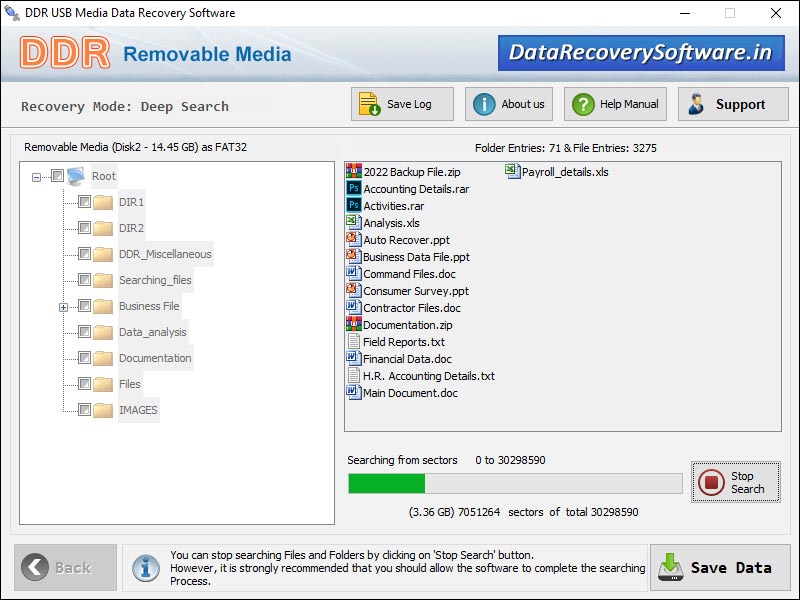Click the info icon in the bottom notice bar
The image size is (800, 600).
[x=146, y=567]
